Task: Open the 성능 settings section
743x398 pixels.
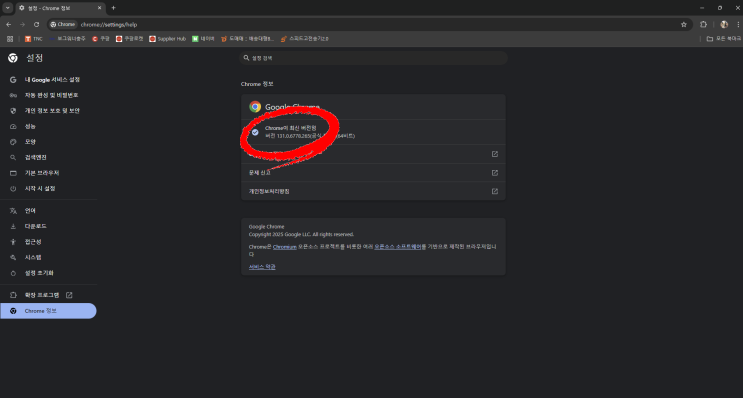Action: point(48,127)
